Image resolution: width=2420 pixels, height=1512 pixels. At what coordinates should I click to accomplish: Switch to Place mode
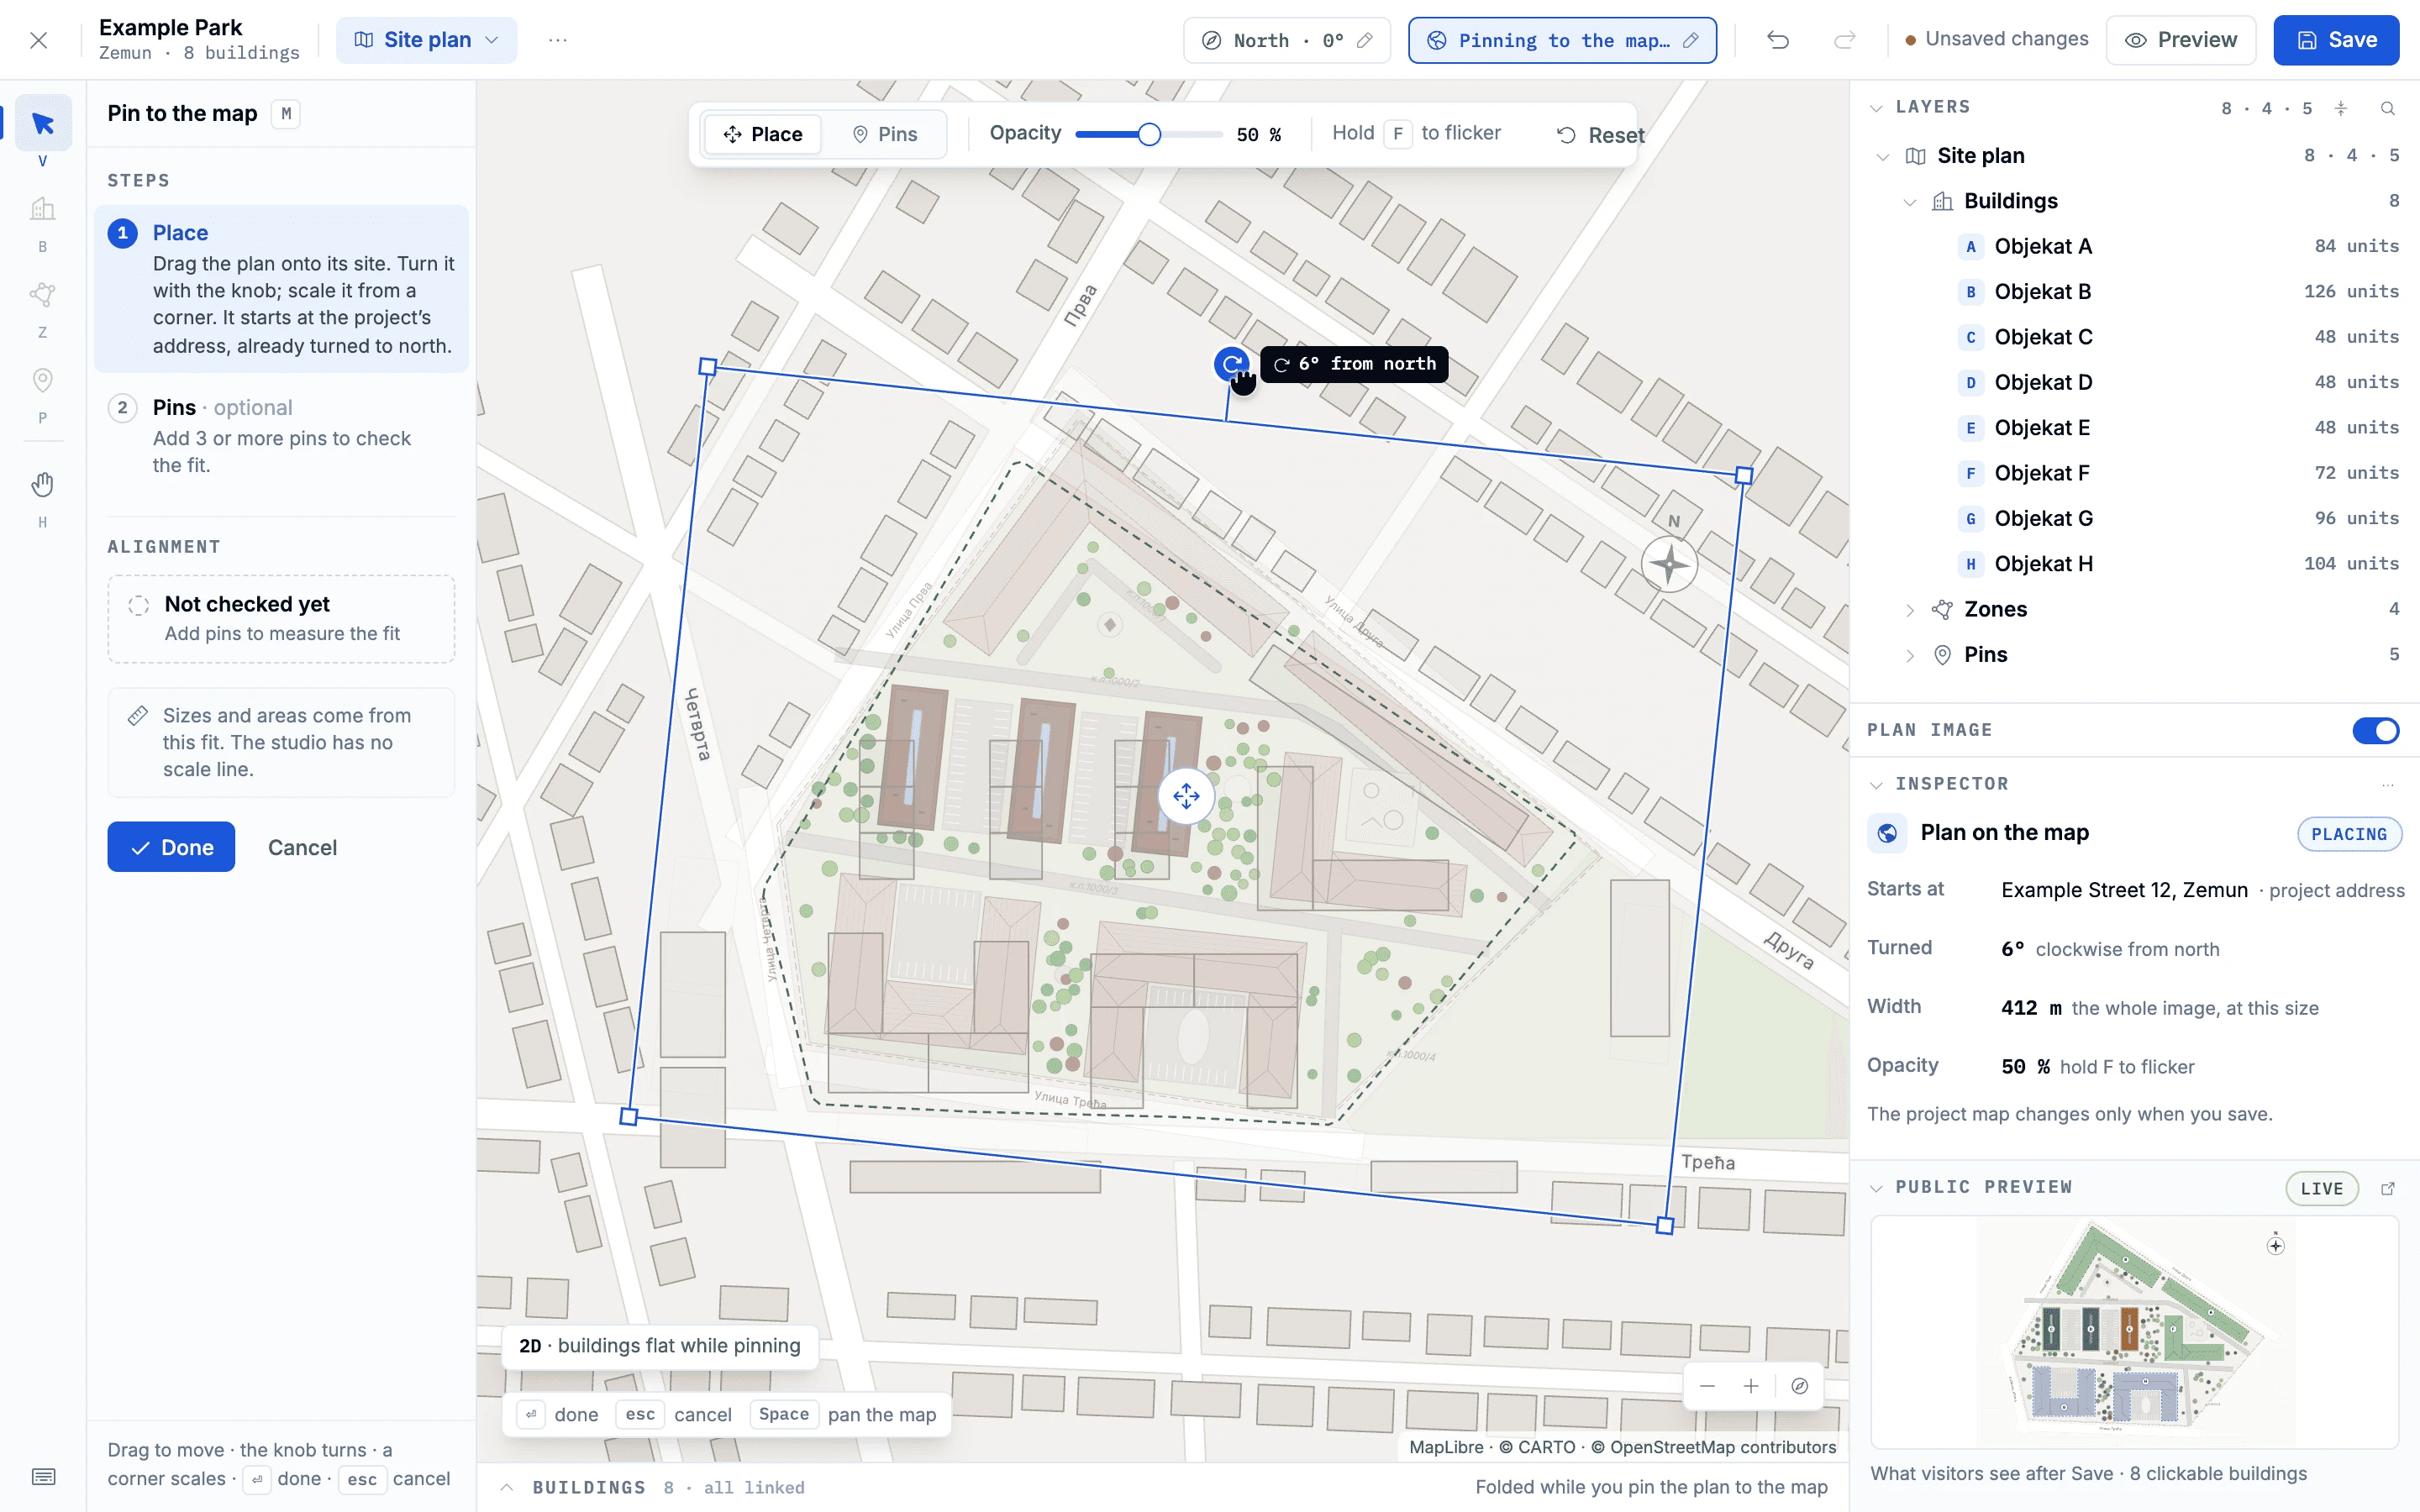pos(763,134)
